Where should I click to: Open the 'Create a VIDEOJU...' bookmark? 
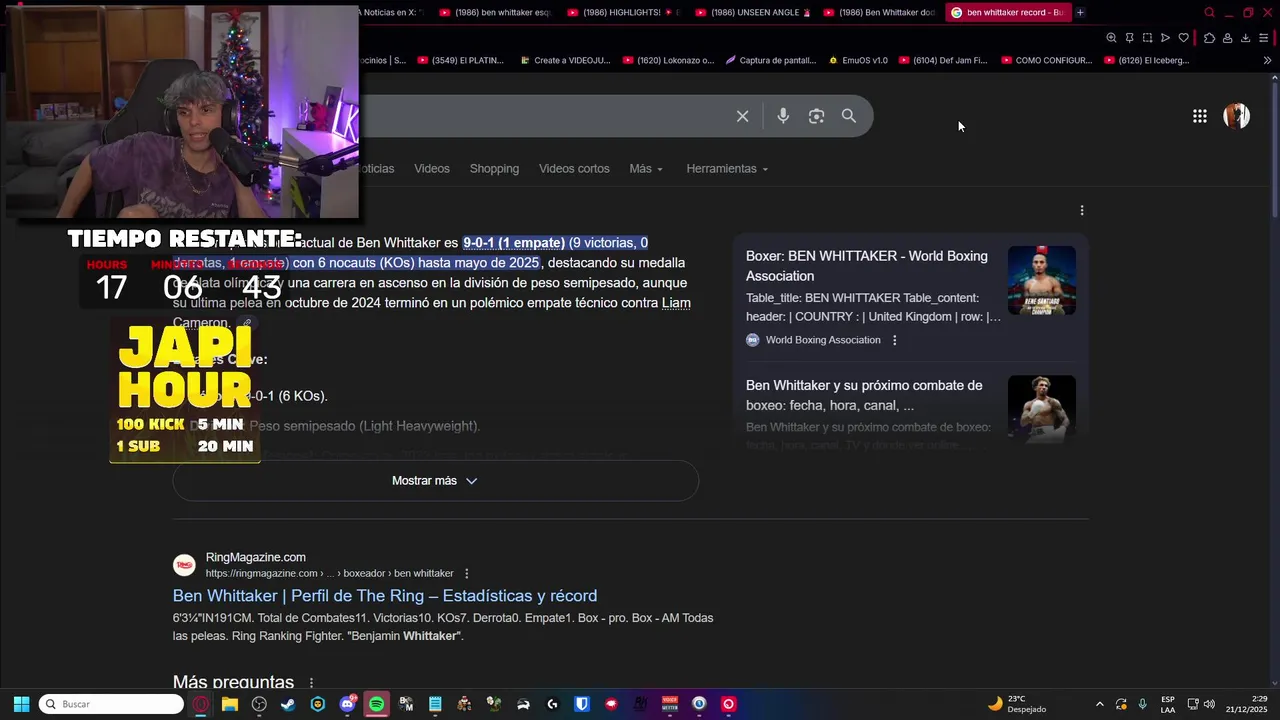coord(565,60)
